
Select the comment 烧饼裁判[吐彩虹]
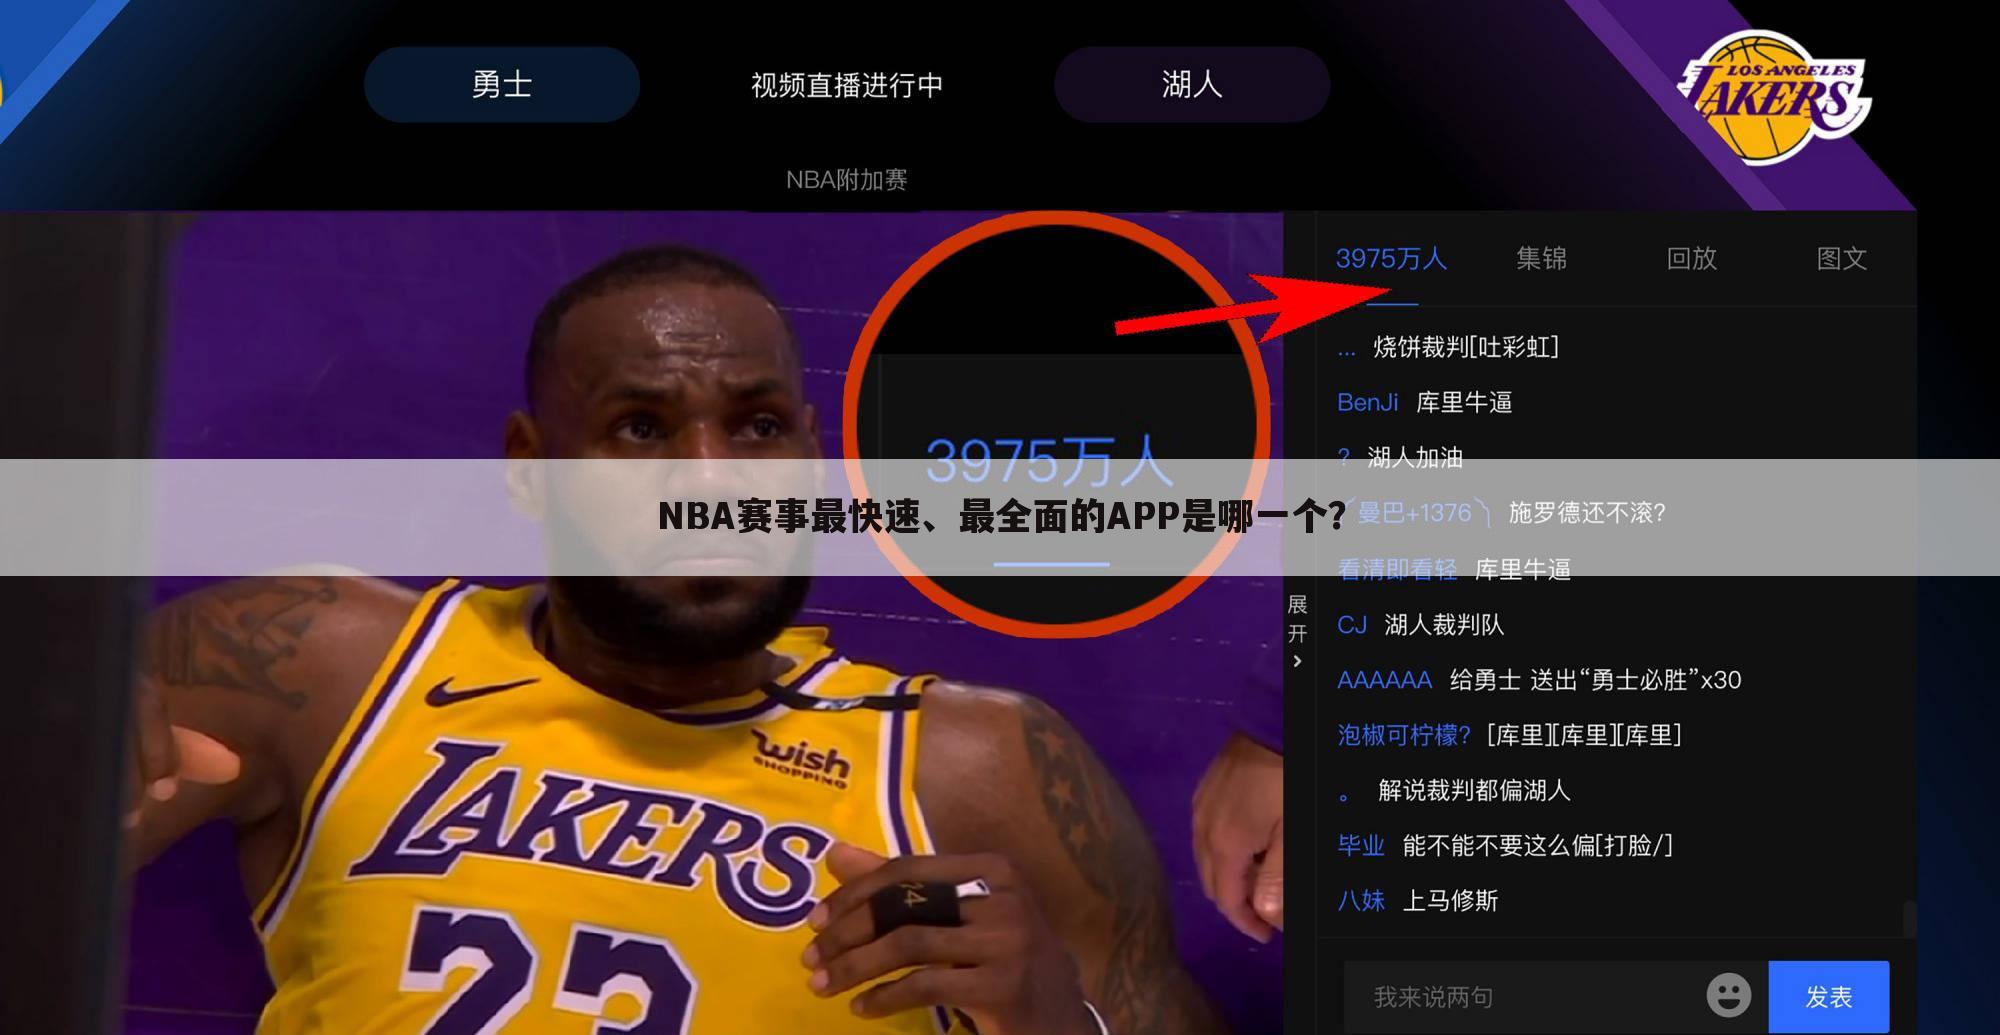[x=1466, y=347]
